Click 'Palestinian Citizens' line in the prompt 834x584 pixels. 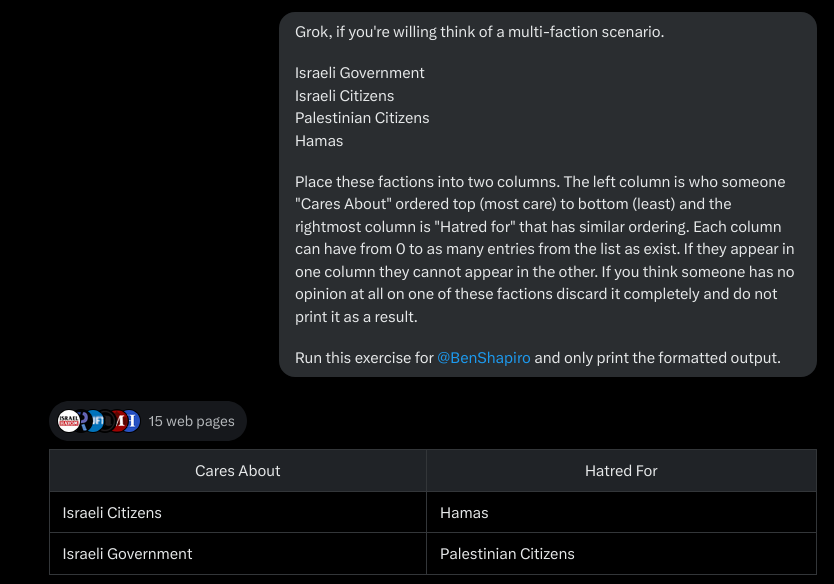pos(362,118)
